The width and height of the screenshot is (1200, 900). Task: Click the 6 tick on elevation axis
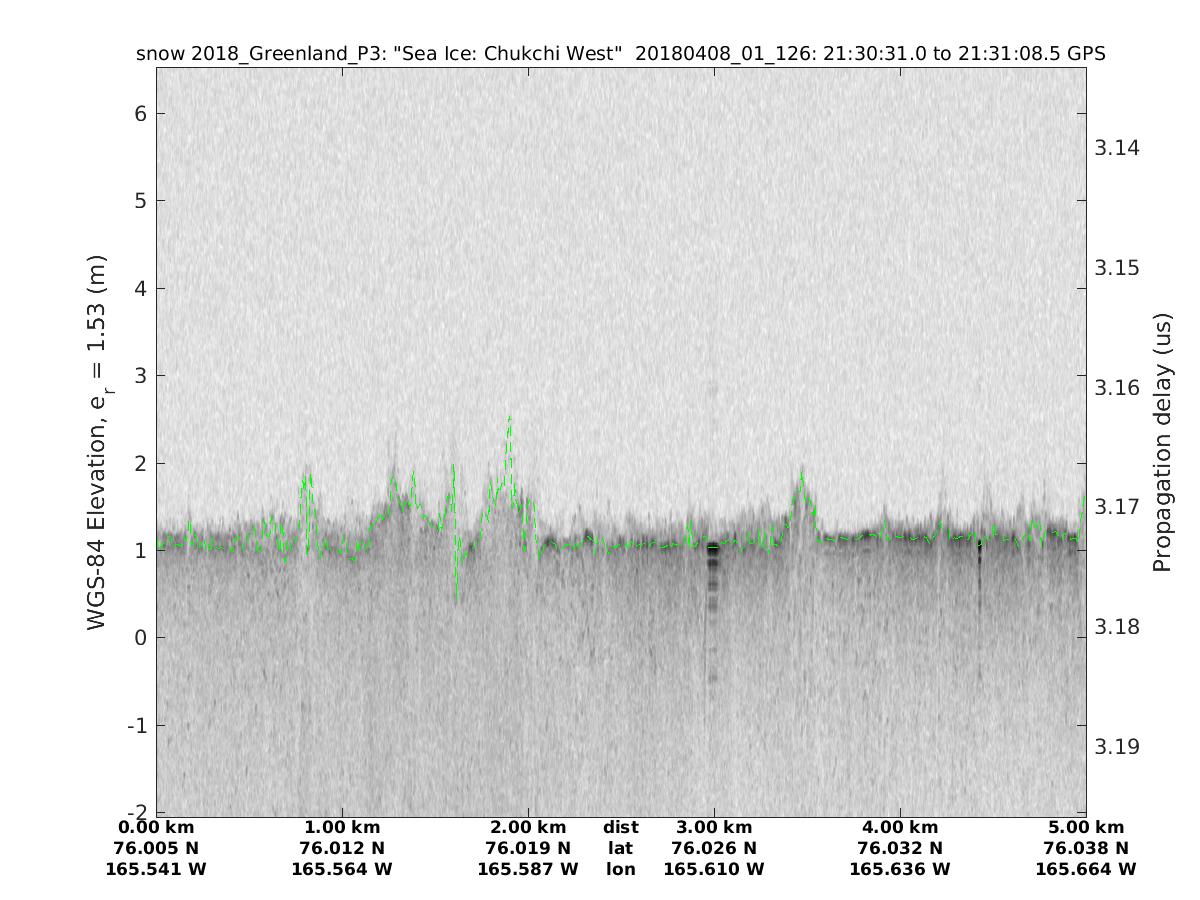141,114
